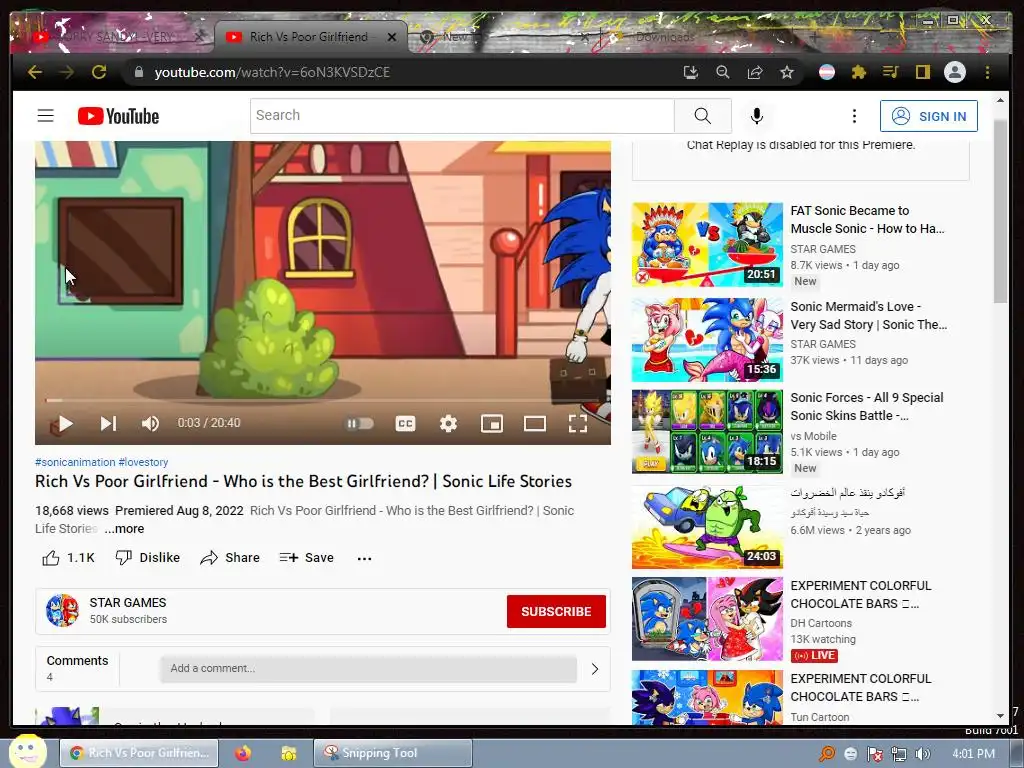Screen dimensions: 1024x768
Task: Bookmark this page with the star icon
Action: [x=787, y=72]
